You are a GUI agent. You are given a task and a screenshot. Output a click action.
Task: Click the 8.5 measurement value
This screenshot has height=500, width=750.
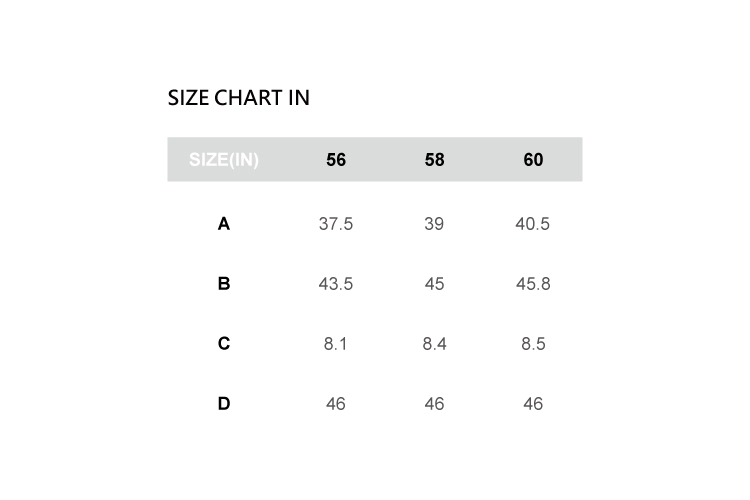pos(533,344)
